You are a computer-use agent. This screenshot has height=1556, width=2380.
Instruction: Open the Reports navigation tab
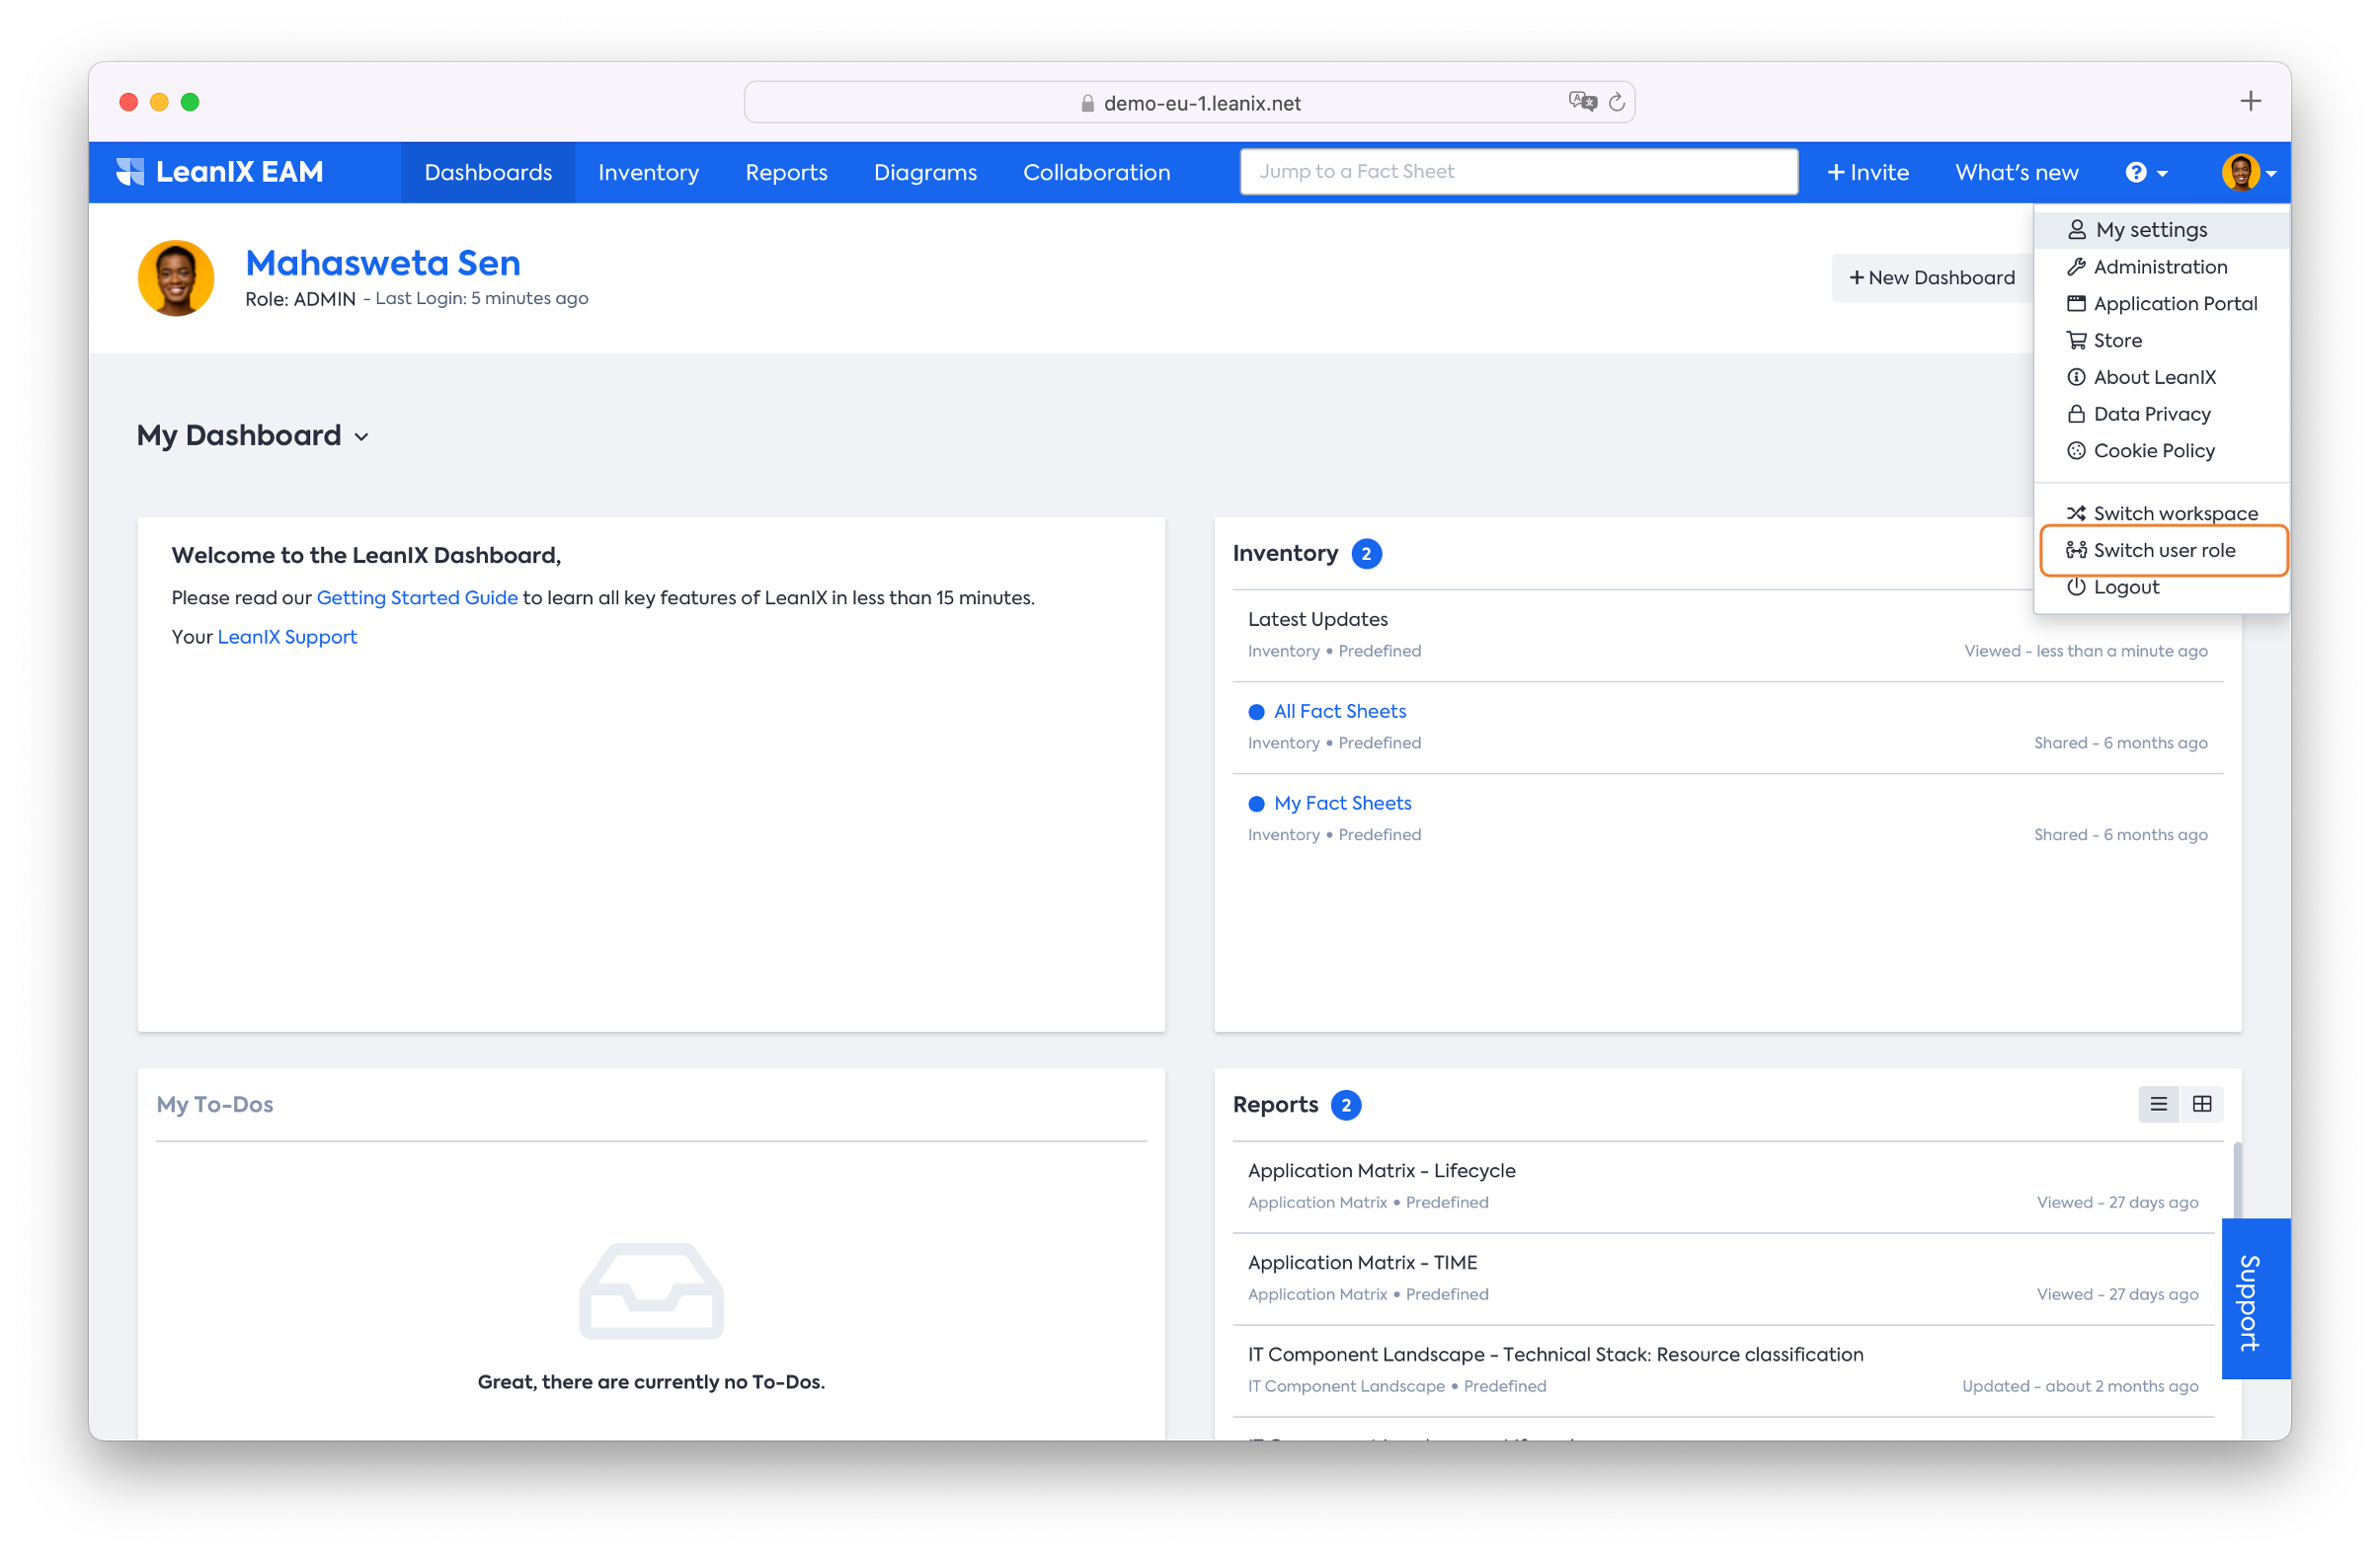tap(786, 172)
